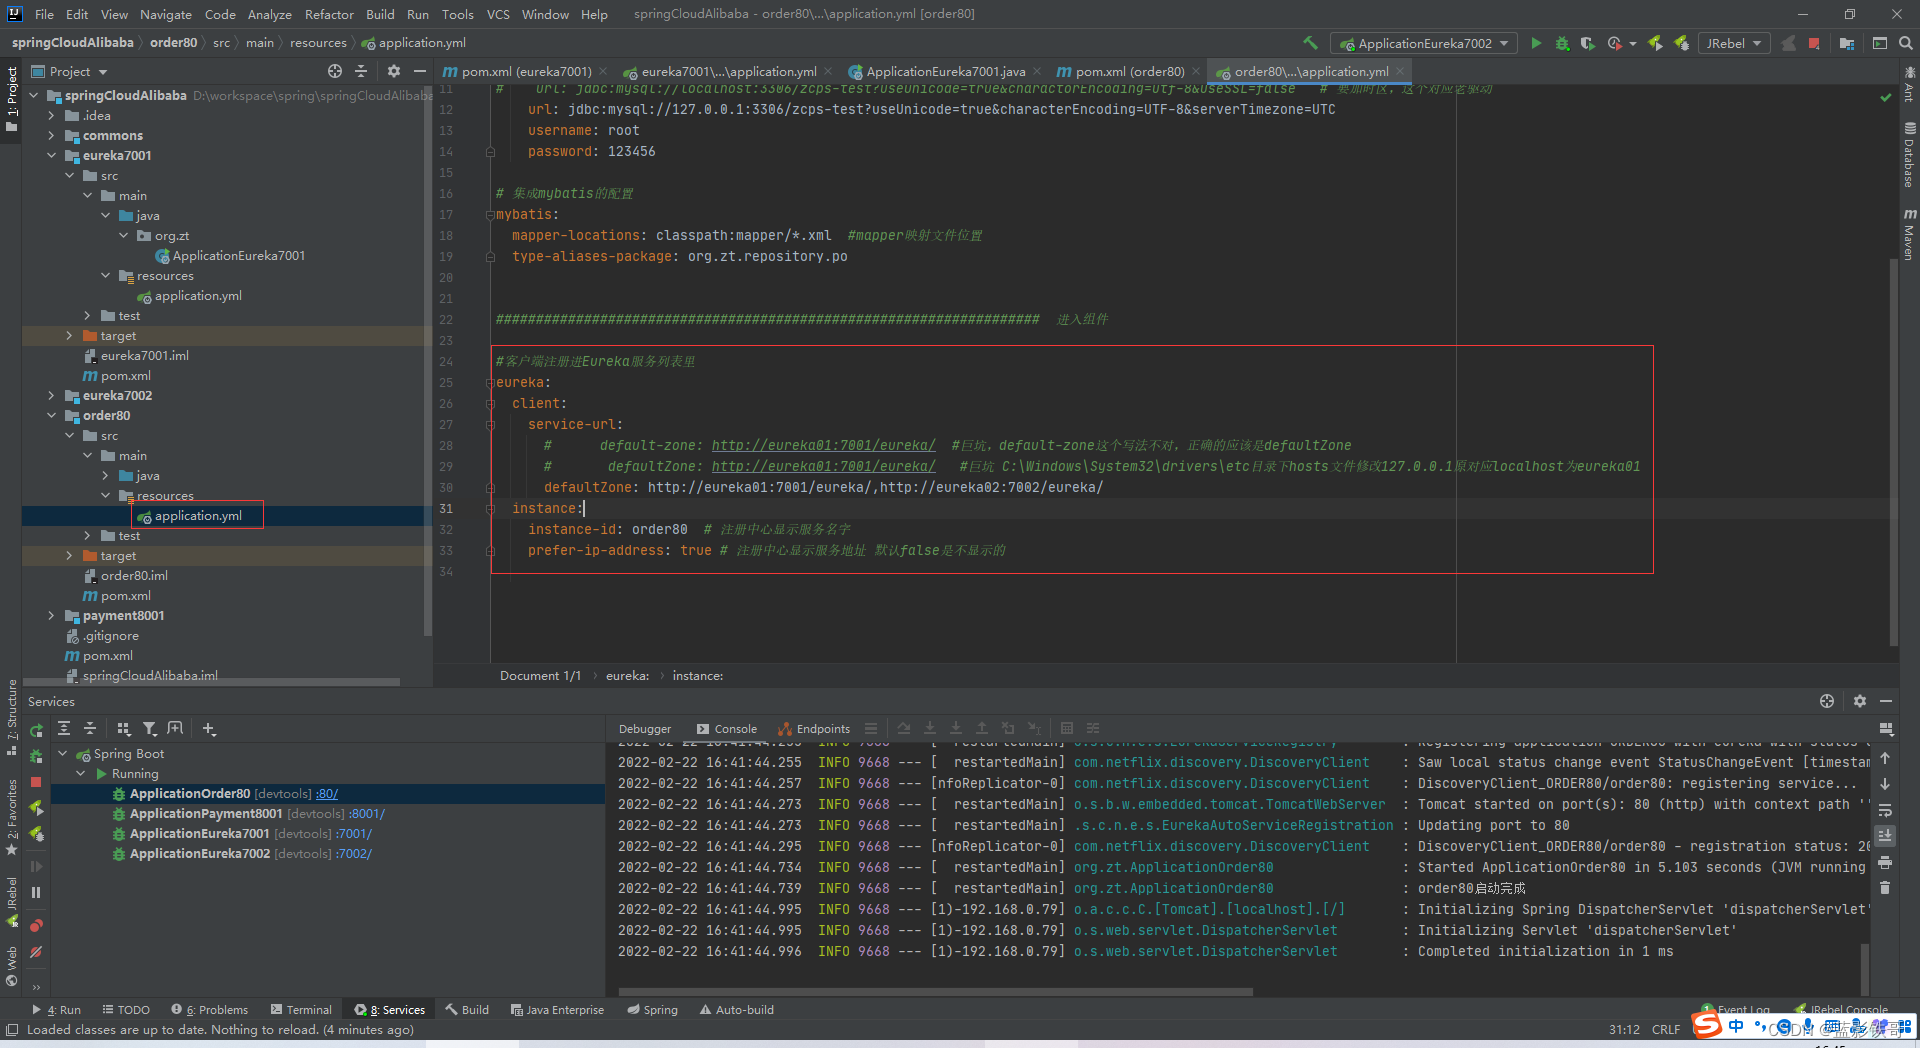Image resolution: width=1920 pixels, height=1048 pixels.
Task: Click the console horizontal scrollbar
Action: click(x=935, y=992)
